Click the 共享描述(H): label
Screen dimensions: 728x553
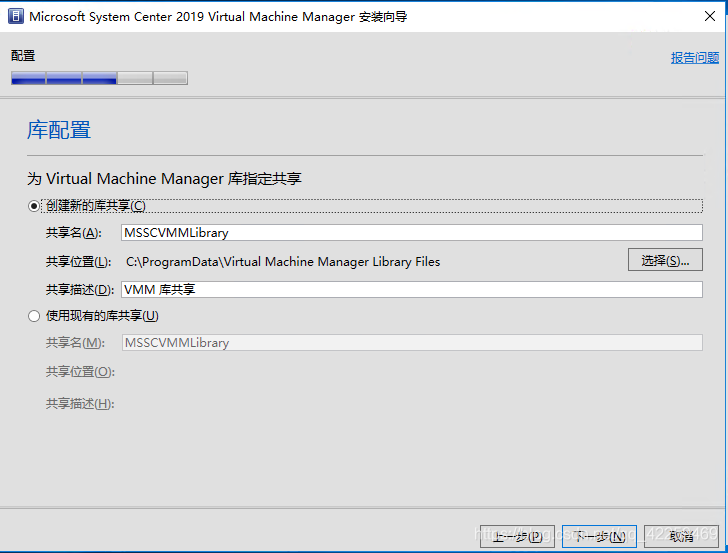tap(80, 404)
